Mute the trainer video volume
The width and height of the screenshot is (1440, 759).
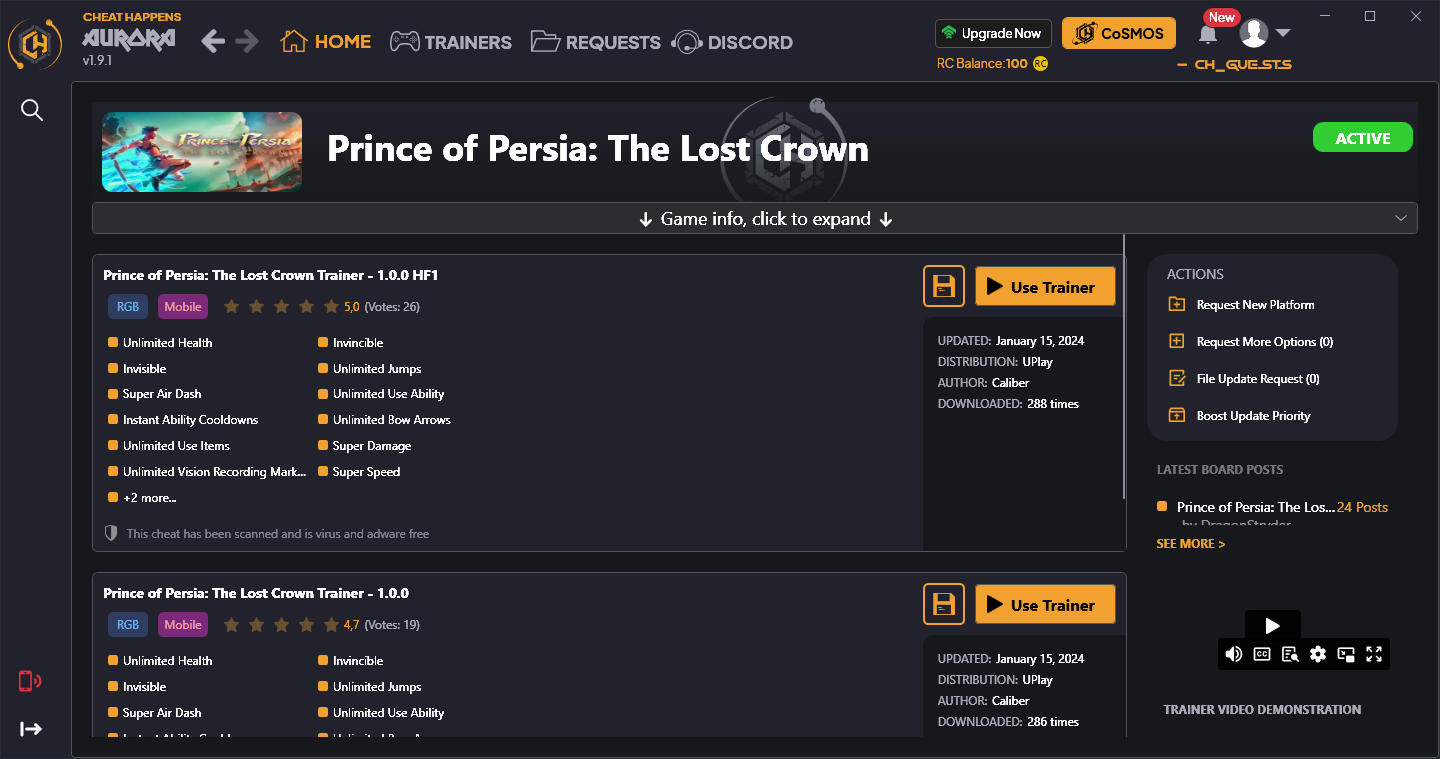pyautogui.click(x=1234, y=654)
